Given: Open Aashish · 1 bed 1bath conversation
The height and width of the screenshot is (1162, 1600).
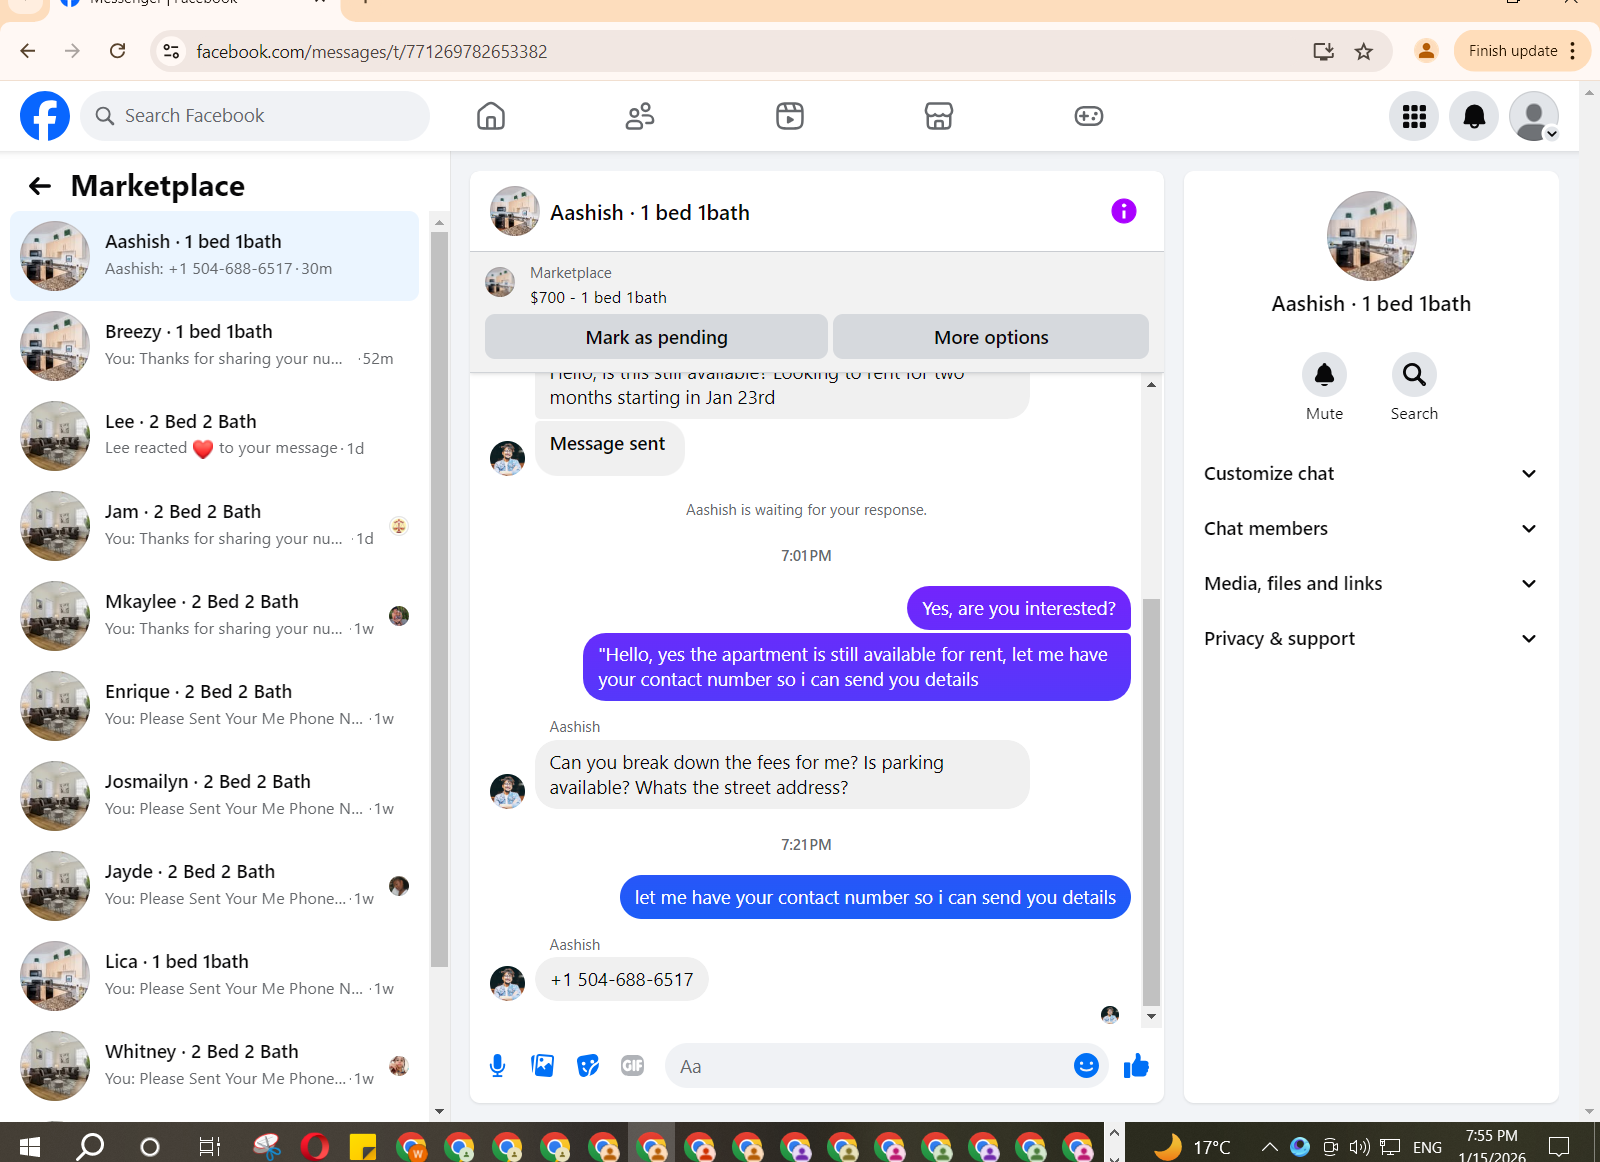Looking at the screenshot, I should point(214,256).
